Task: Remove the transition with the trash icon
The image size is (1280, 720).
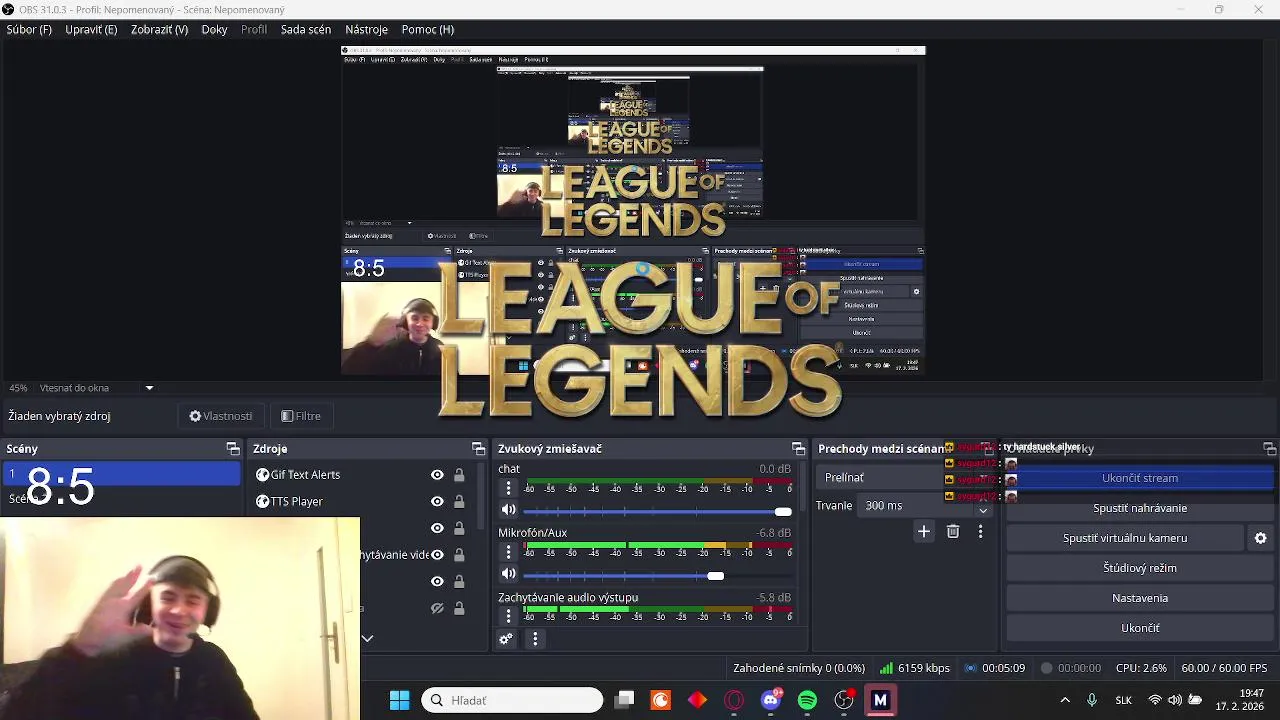Action: tap(953, 532)
